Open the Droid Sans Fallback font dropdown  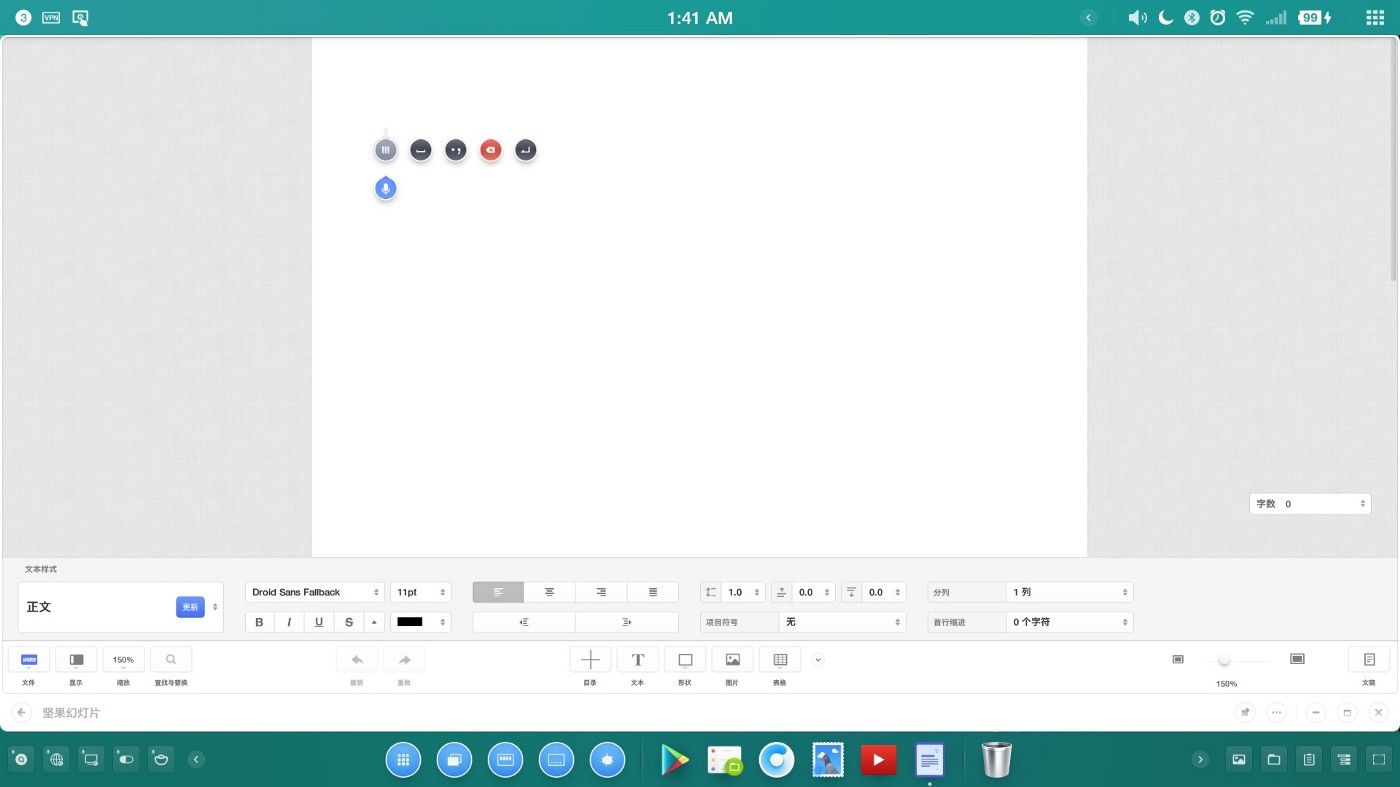click(x=314, y=592)
